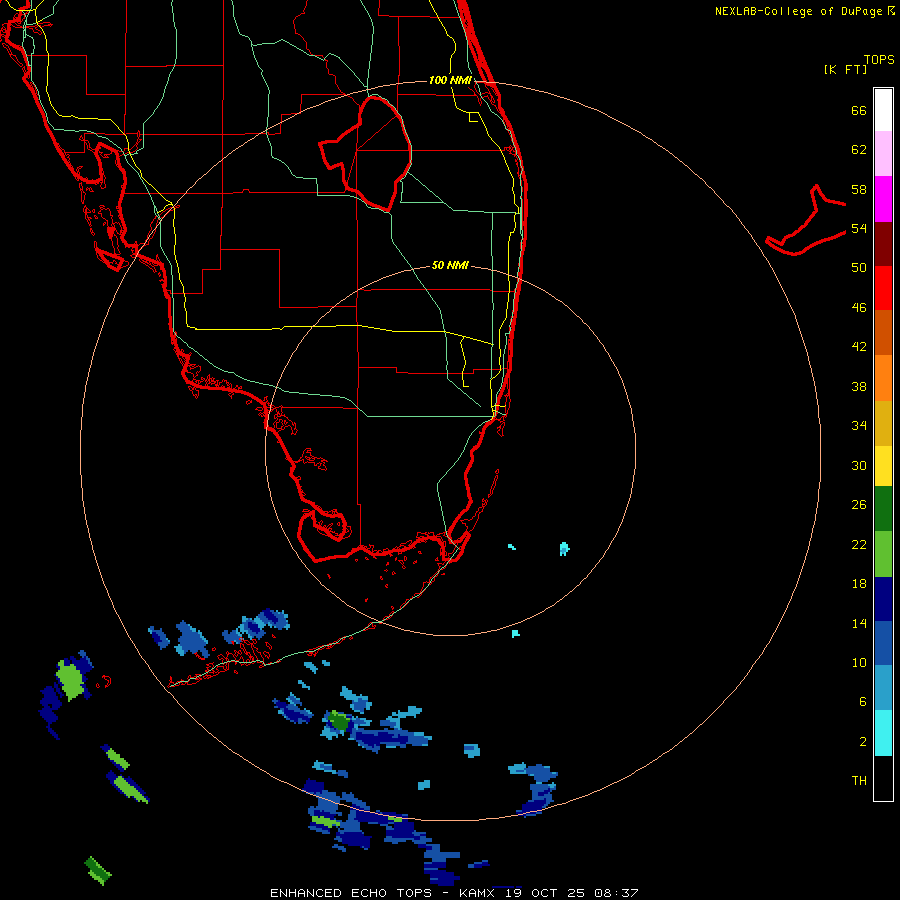Click the 38 legend value

click(859, 386)
